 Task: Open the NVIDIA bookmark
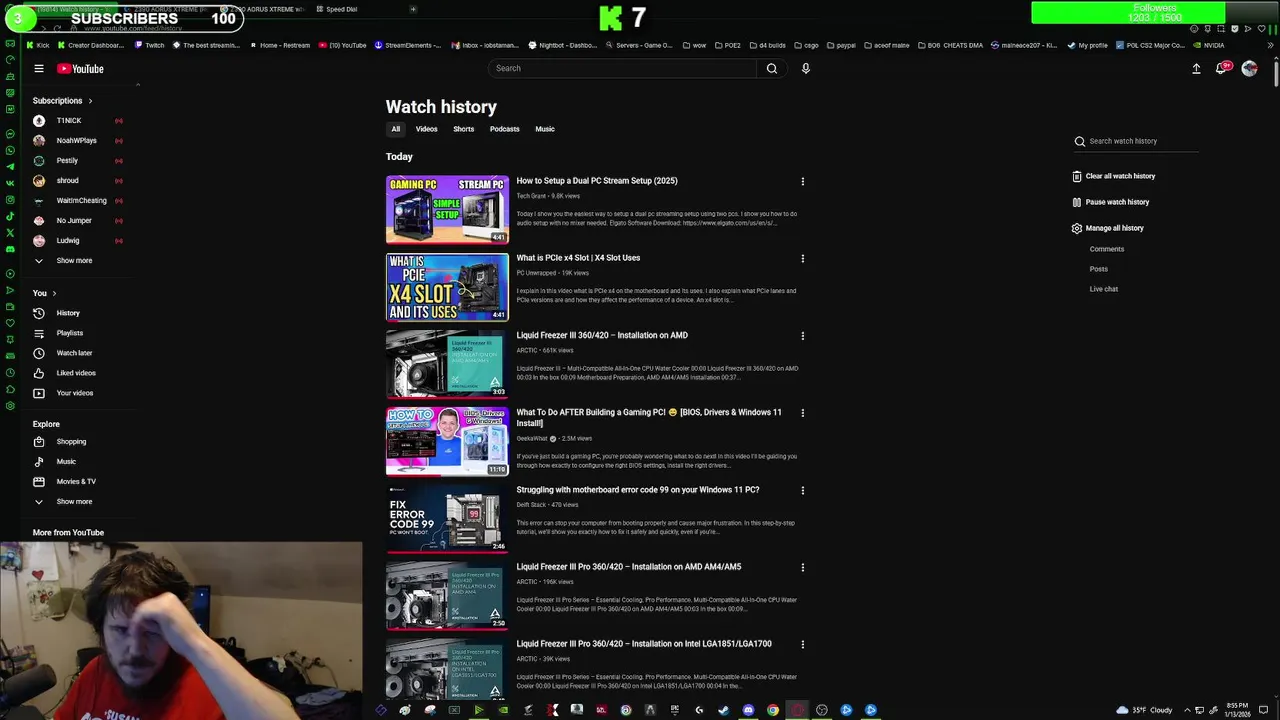coord(1209,45)
